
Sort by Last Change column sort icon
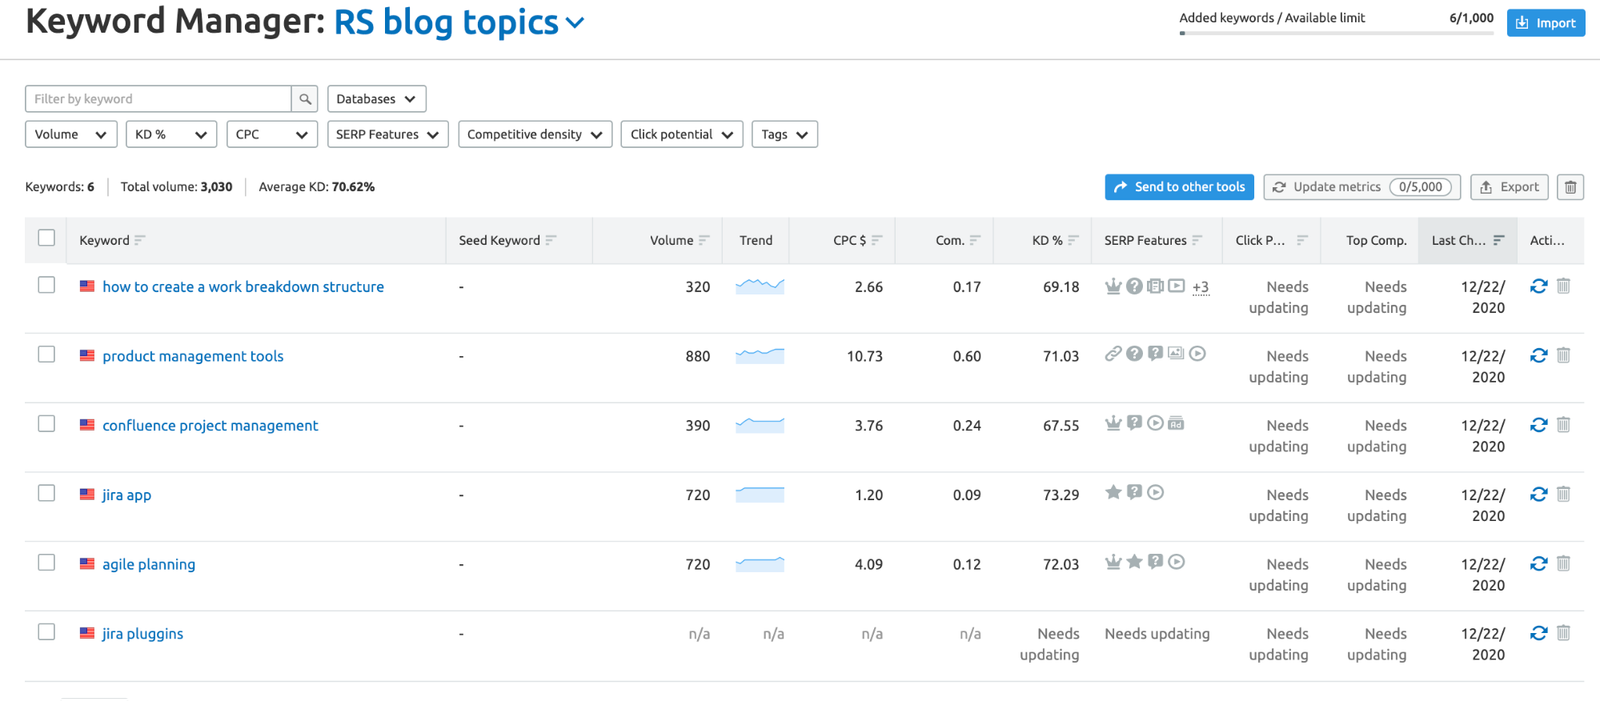(1498, 240)
